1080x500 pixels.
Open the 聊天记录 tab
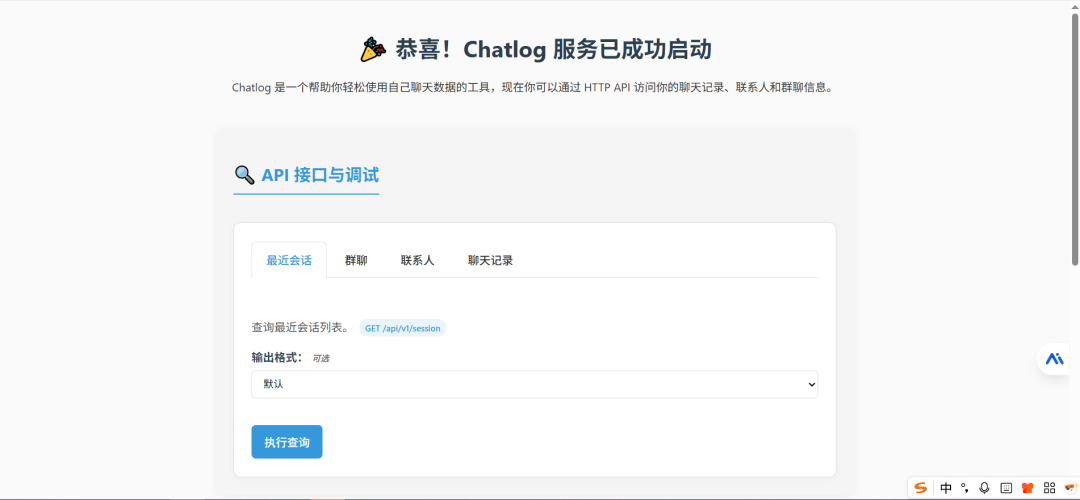(x=490, y=260)
